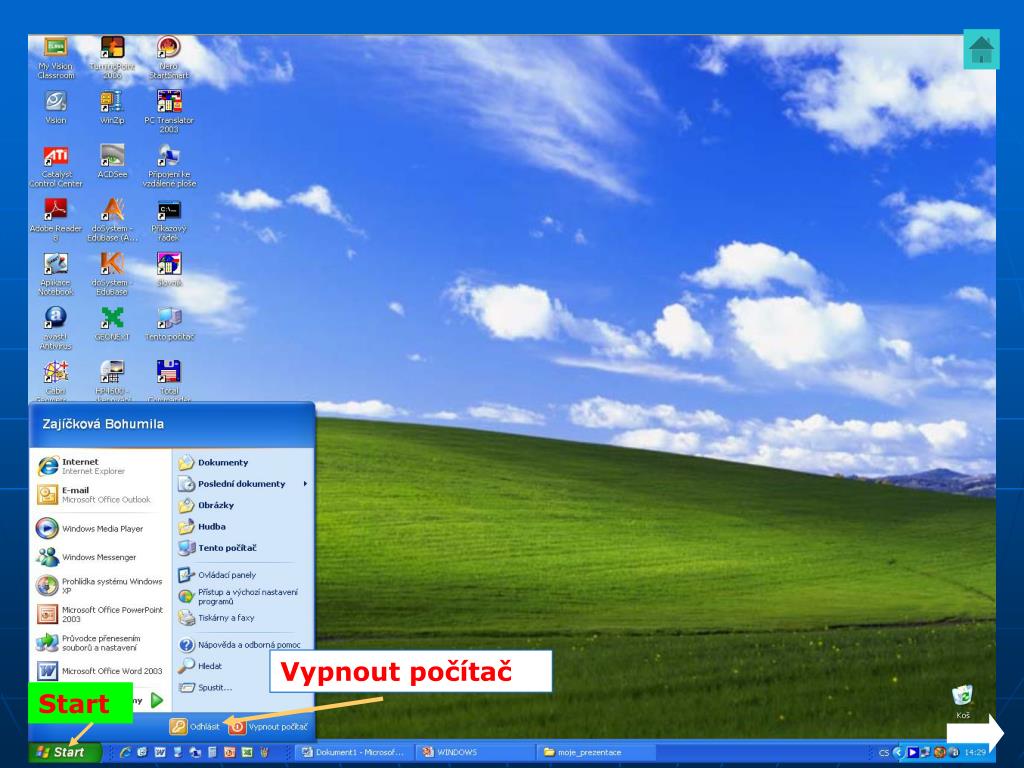
Task: Select the Adobe Reader desktop icon
Action: [x=56, y=220]
